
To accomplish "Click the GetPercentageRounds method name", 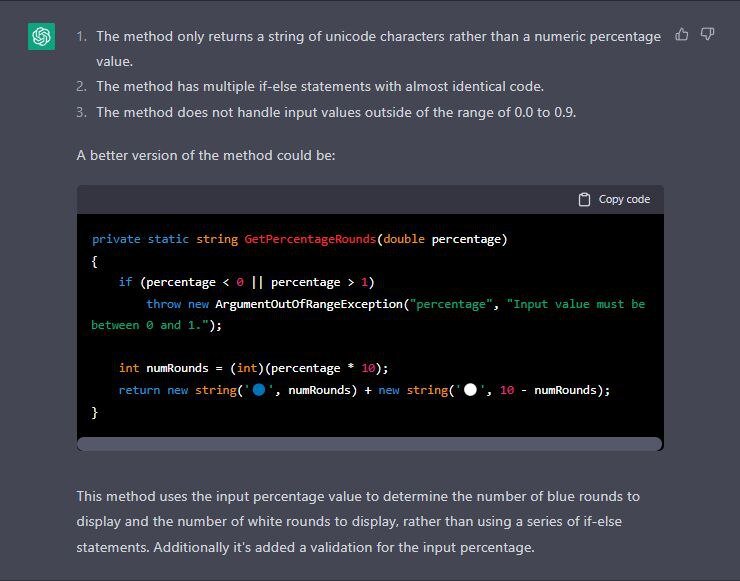I will [x=310, y=239].
